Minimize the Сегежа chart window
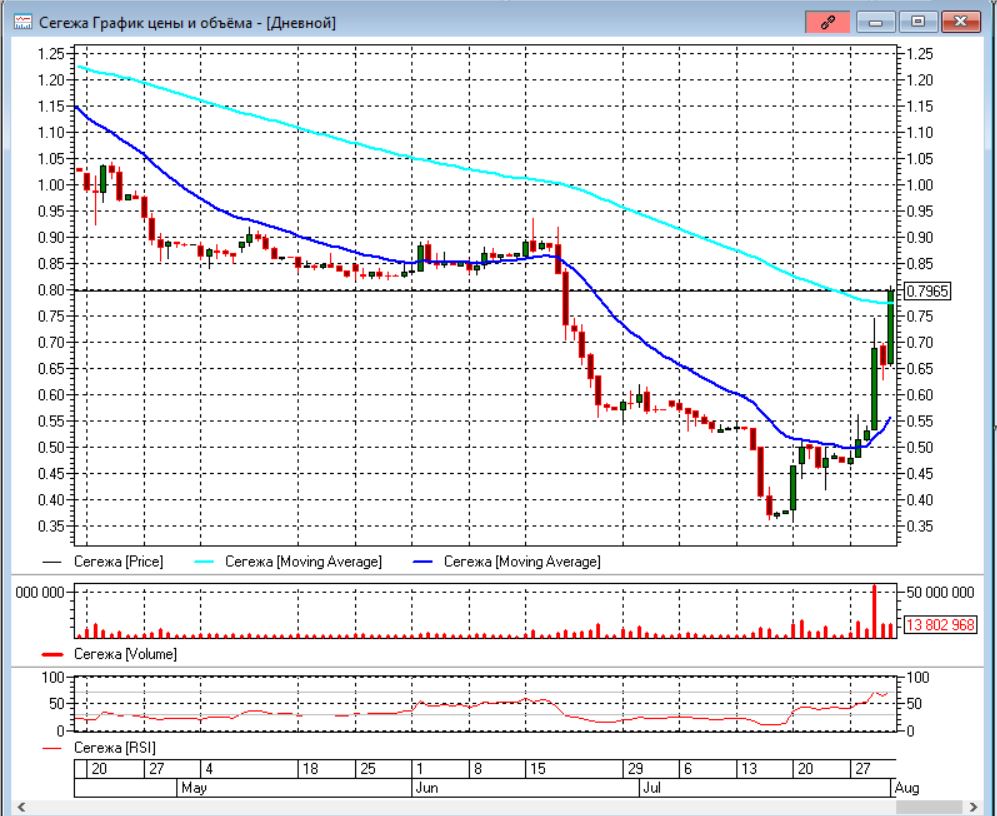The image size is (997, 816). pyautogui.click(x=876, y=22)
